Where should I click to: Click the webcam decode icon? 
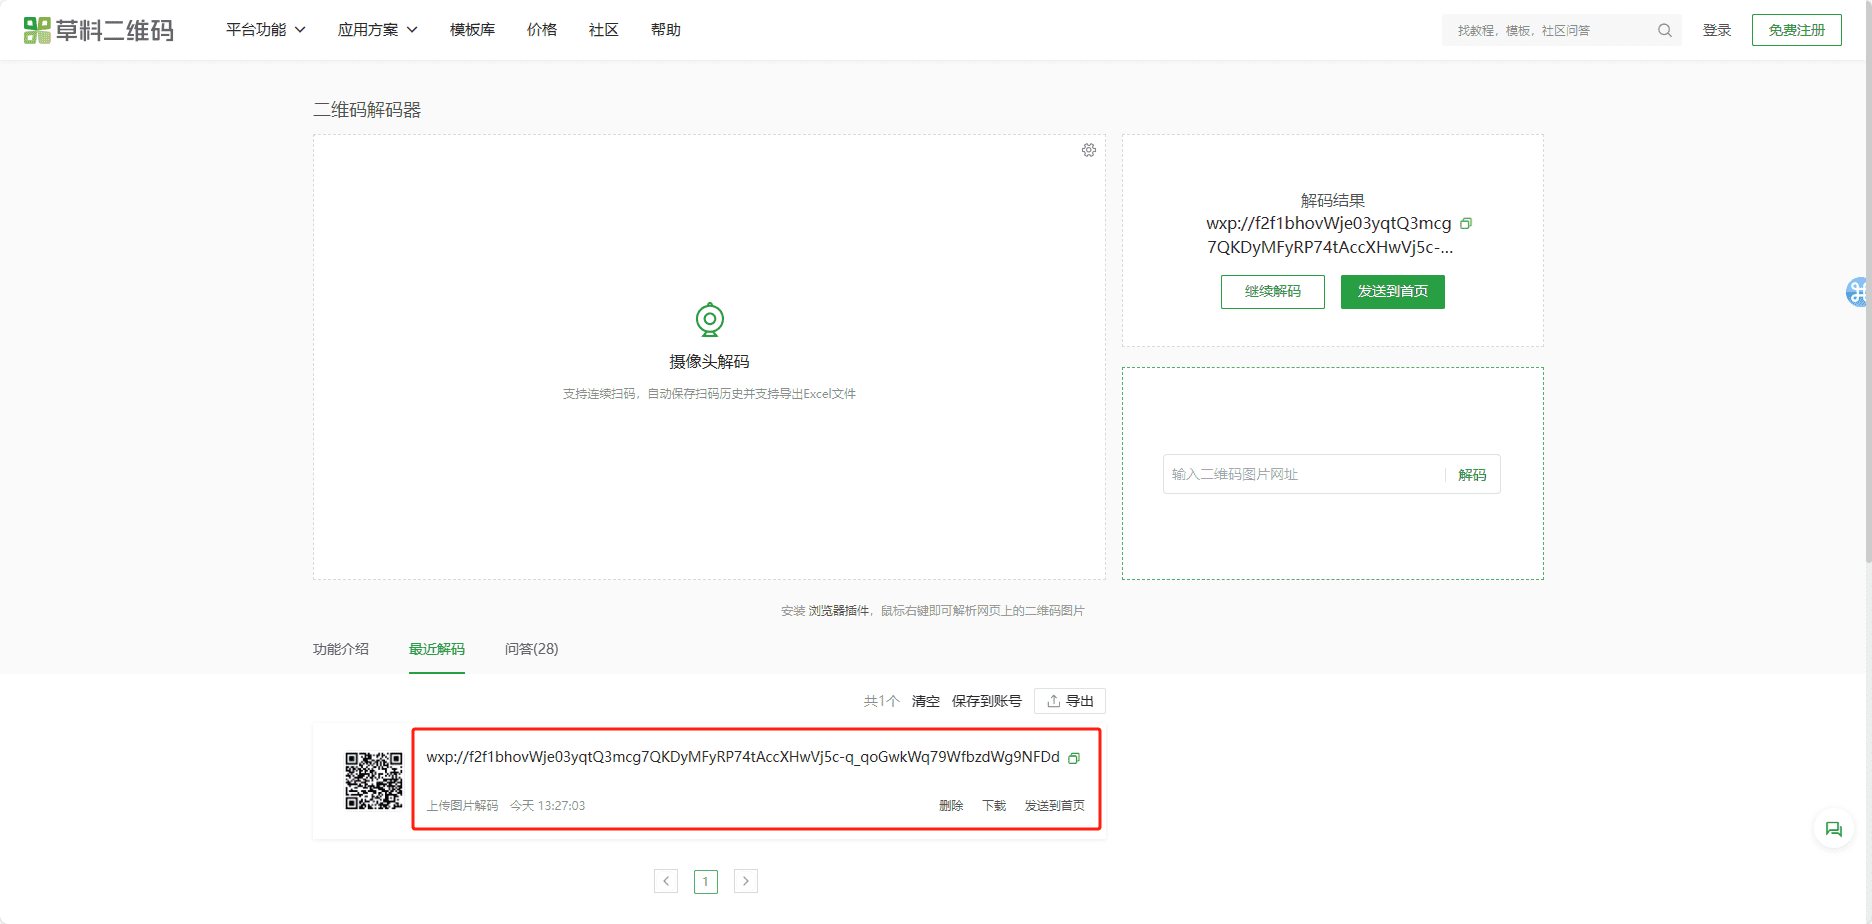tap(709, 319)
